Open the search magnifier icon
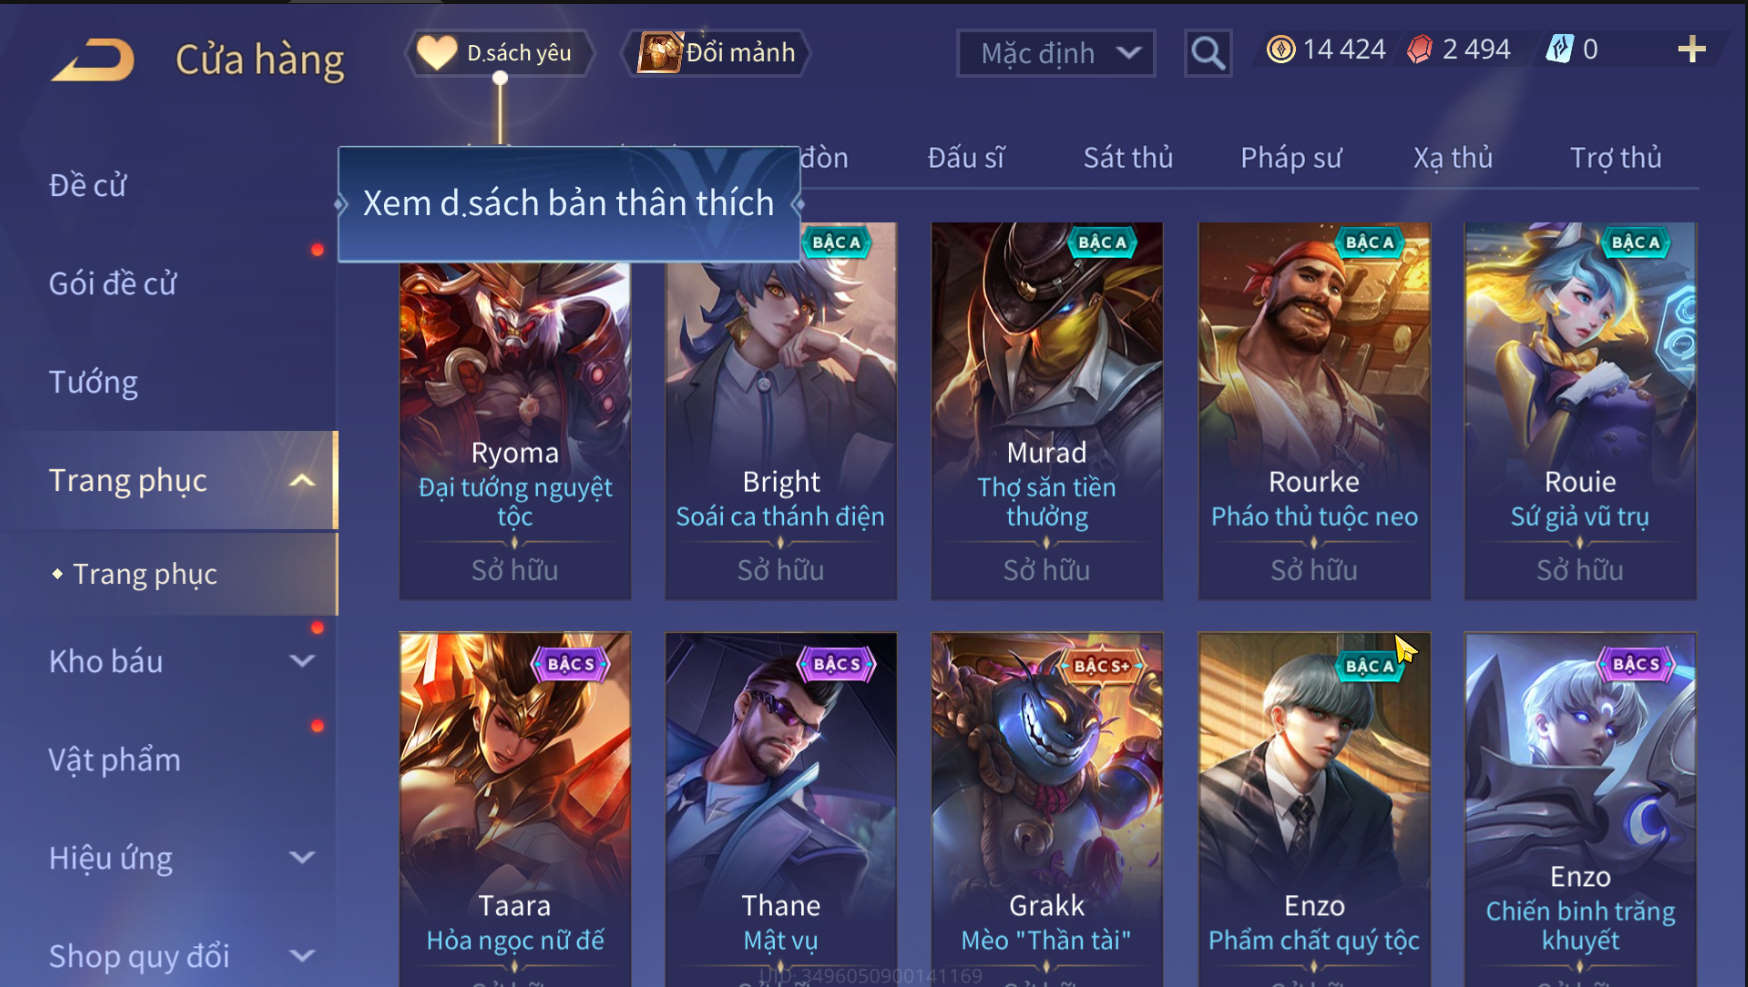 pos(1208,53)
